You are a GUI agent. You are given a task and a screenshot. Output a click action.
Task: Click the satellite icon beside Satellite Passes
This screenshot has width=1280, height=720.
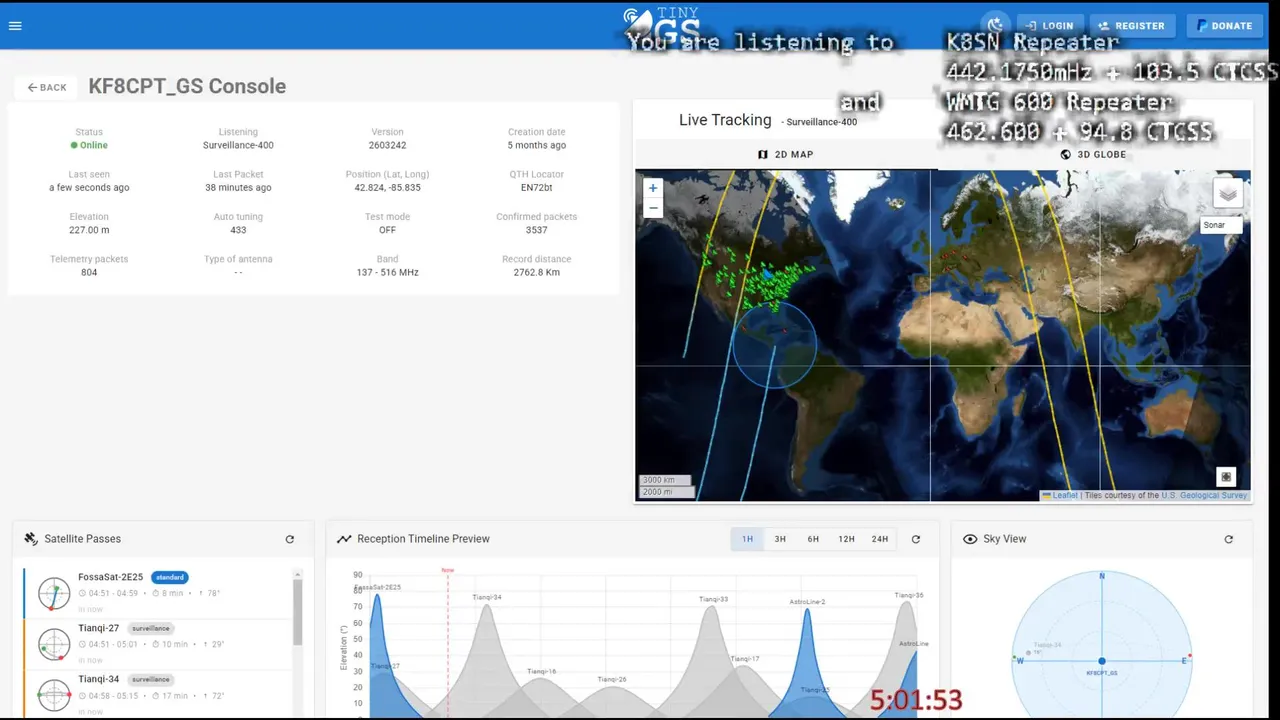pos(31,539)
